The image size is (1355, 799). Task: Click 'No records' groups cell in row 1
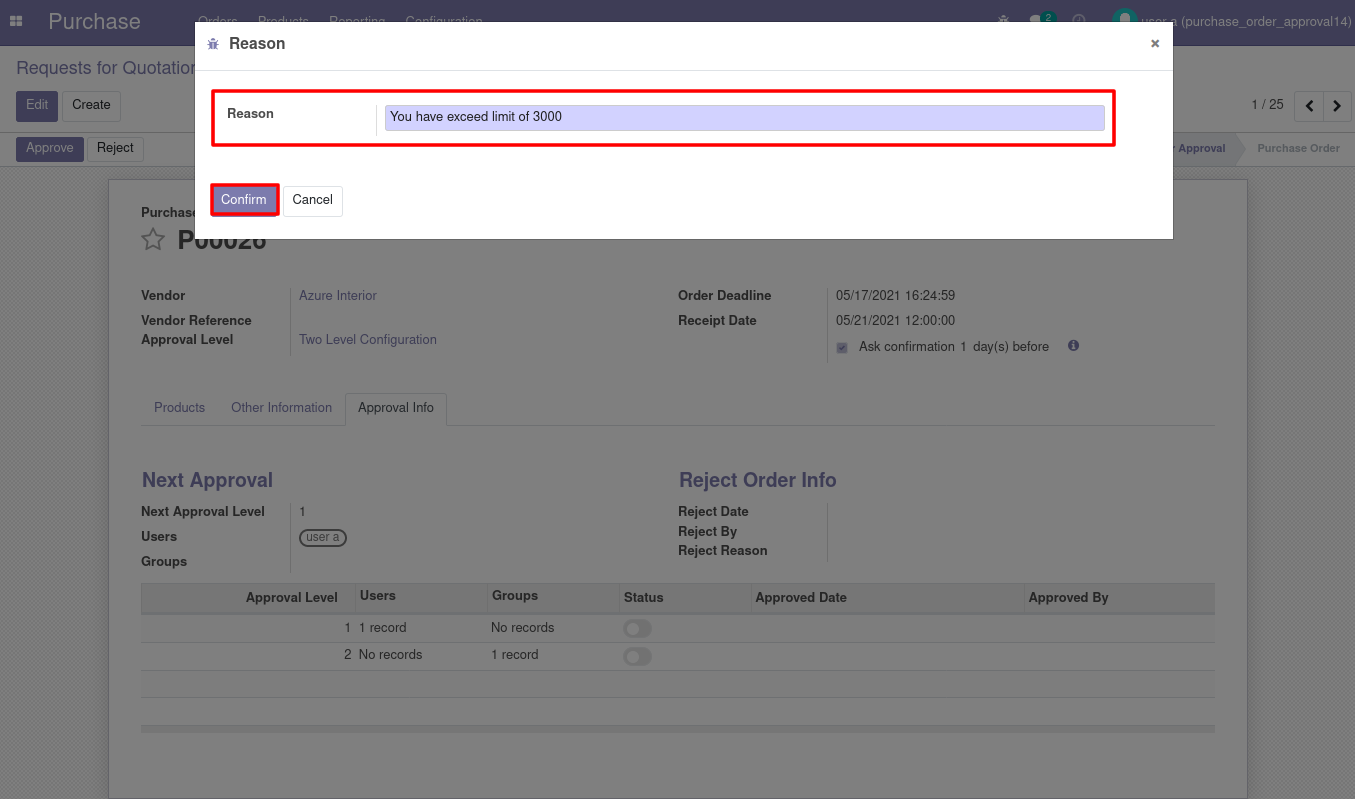pyautogui.click(x=522, y=628)
